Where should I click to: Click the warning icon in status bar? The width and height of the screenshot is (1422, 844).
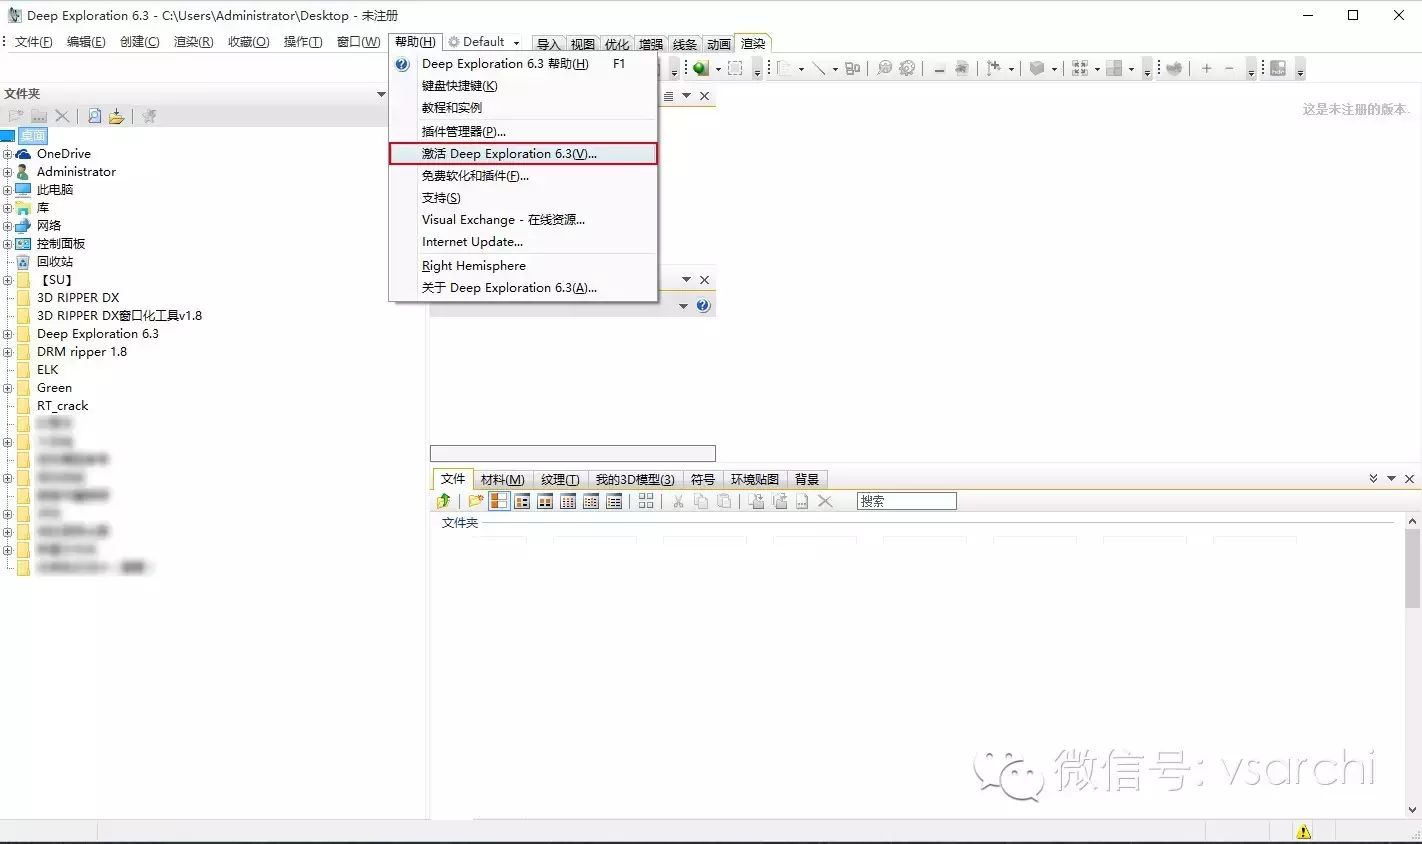tap(1303, 831)
